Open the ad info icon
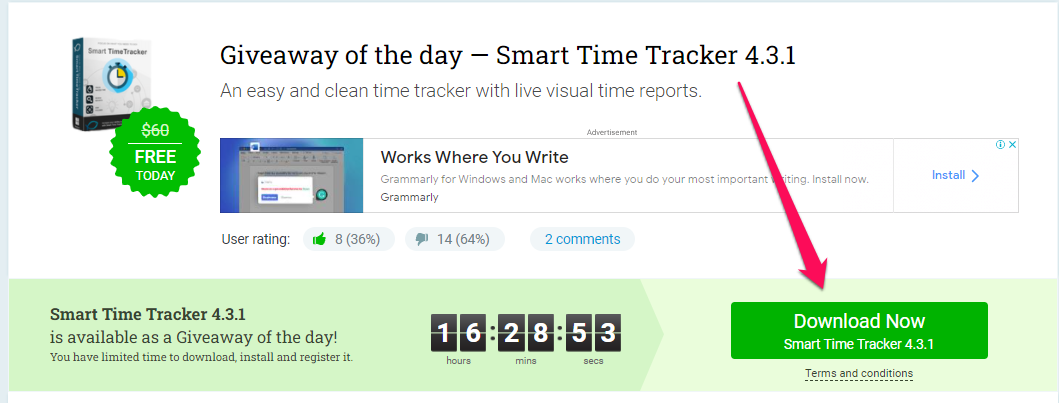 [1001, 144]
